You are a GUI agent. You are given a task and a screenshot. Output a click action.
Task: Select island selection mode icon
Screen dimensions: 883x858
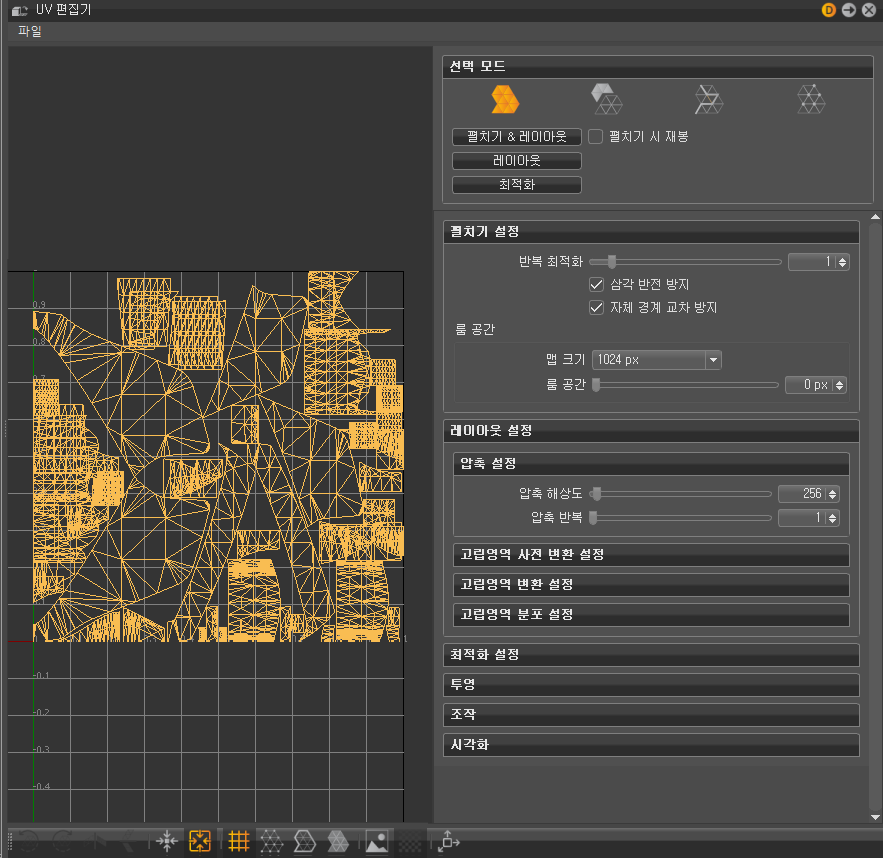(x=606, y=99)
